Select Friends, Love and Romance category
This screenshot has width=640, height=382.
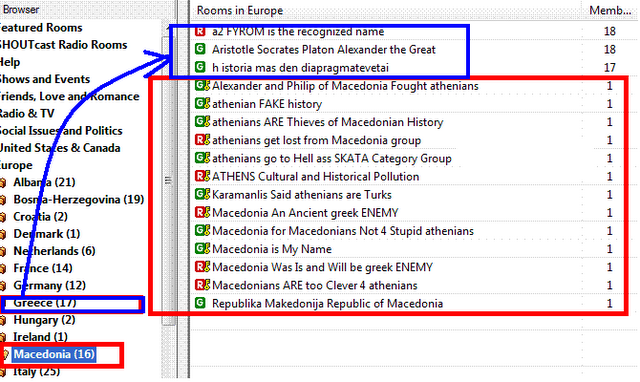click(x=69, y=96)
